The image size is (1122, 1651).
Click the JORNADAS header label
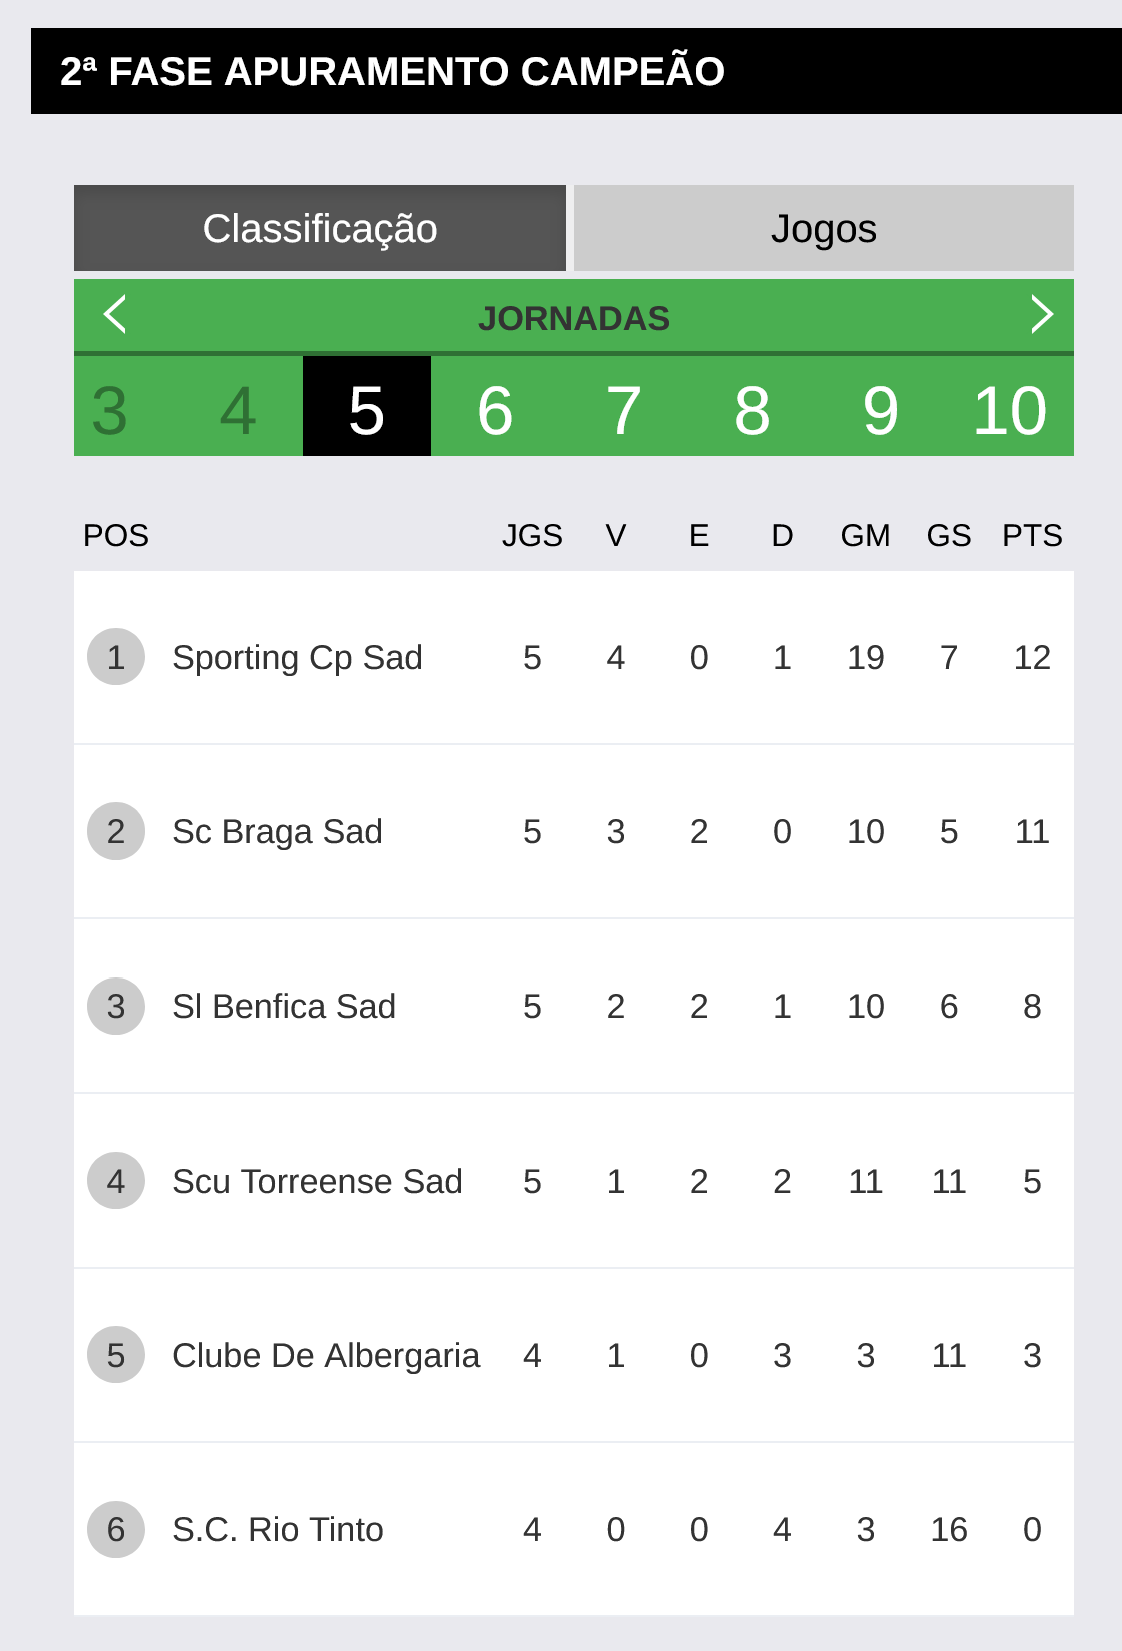574,319
